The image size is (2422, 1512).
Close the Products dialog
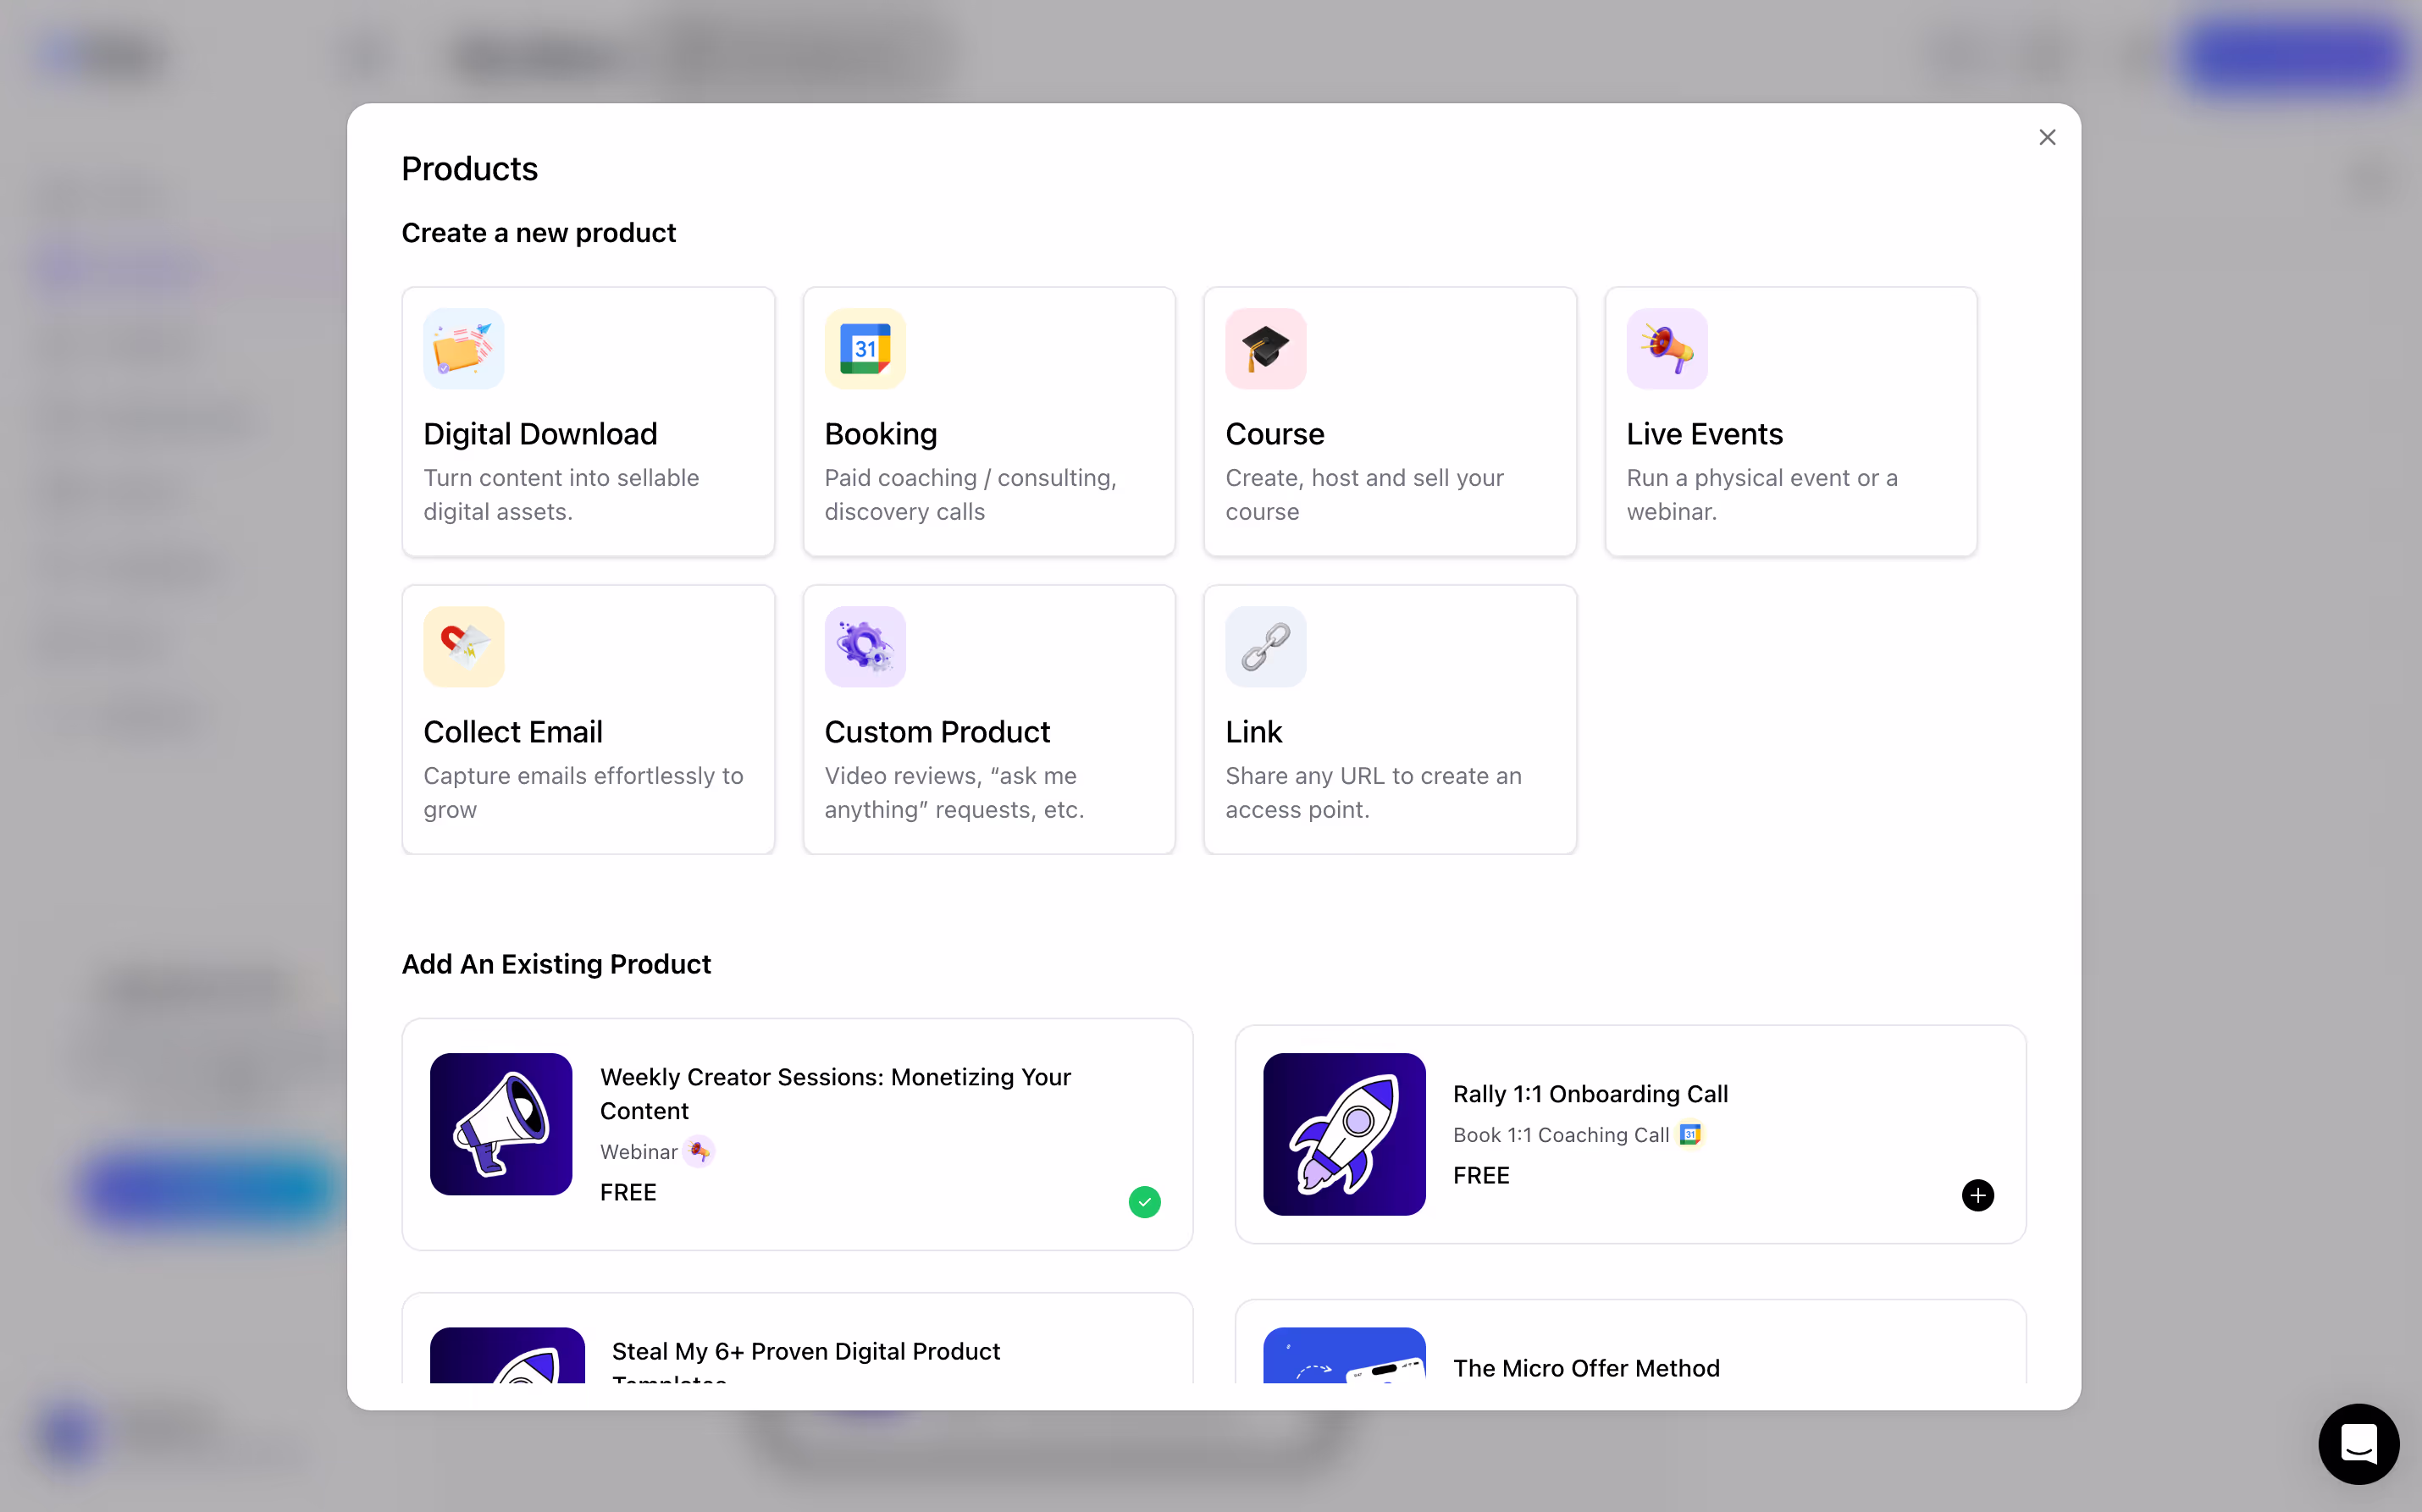coord(2047,137)
